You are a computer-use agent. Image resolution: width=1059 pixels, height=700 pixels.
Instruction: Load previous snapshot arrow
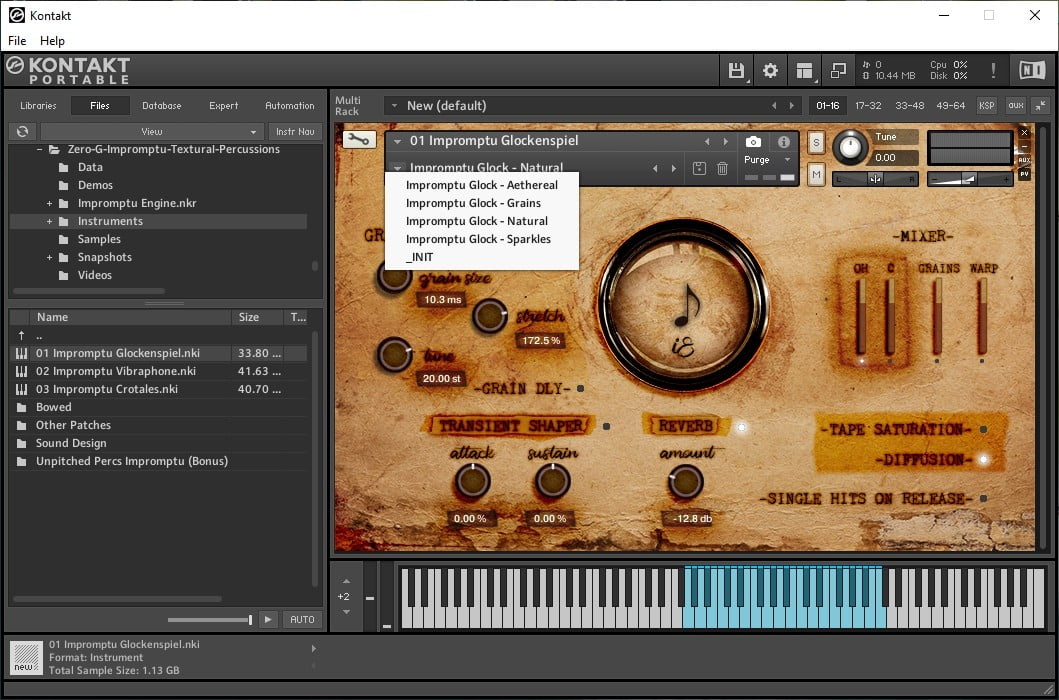654,168
